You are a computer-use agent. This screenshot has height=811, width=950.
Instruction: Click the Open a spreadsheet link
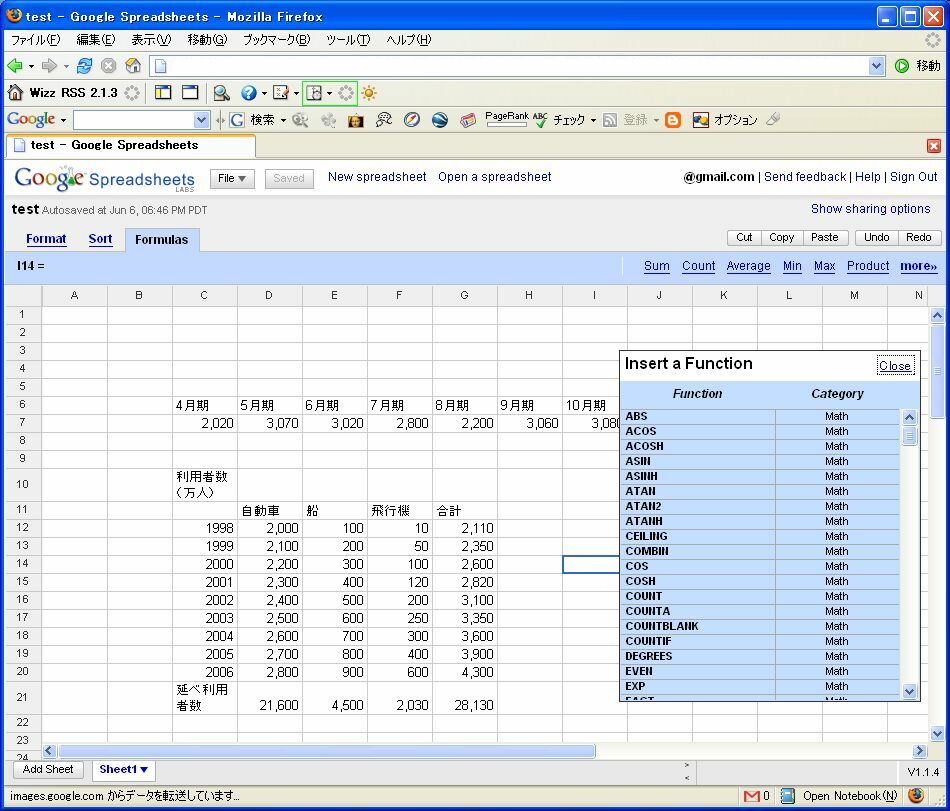pos(494,177)
